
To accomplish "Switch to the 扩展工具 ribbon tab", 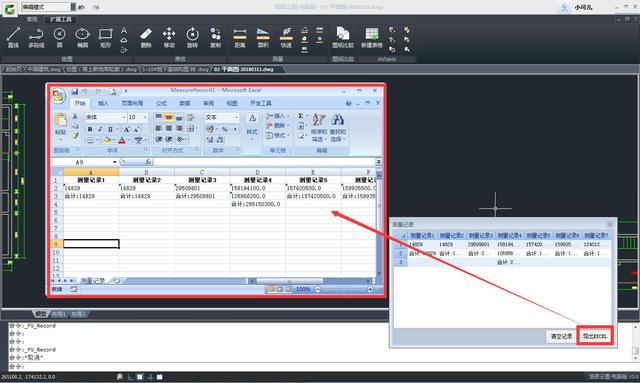I will [x=61, y=19].
